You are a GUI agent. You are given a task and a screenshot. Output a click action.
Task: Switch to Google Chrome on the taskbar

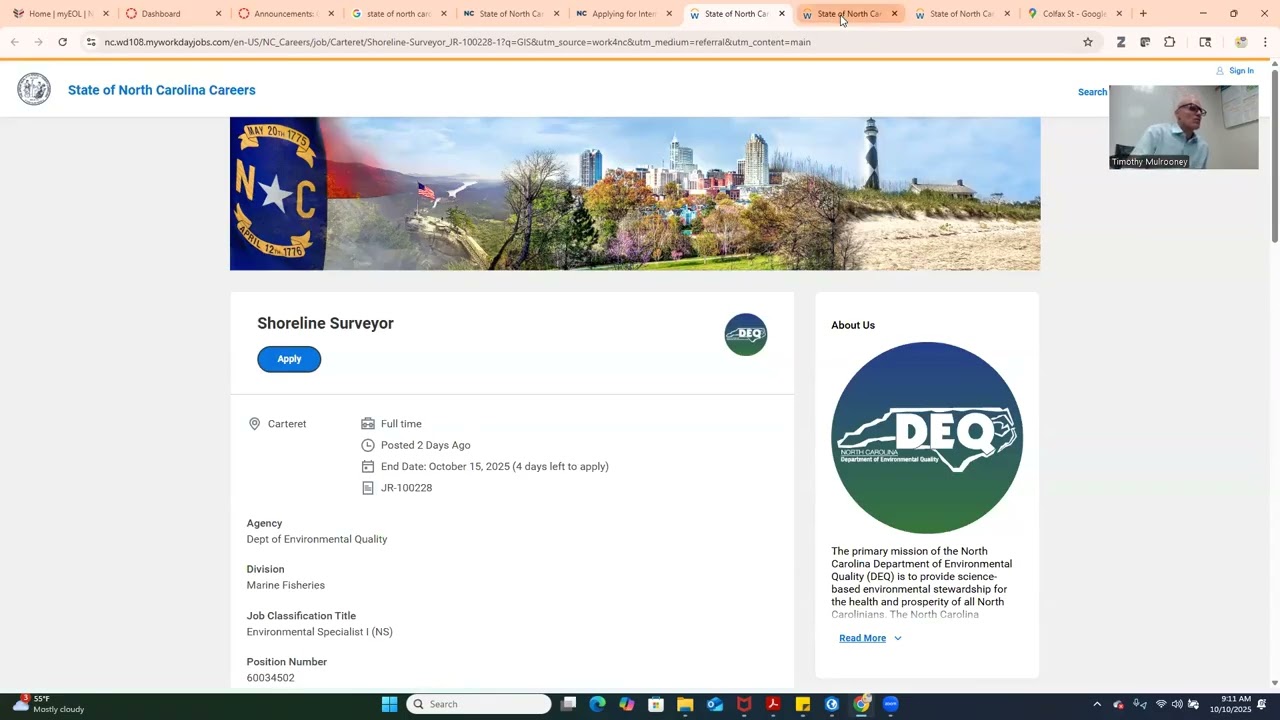tap(861, 704)
